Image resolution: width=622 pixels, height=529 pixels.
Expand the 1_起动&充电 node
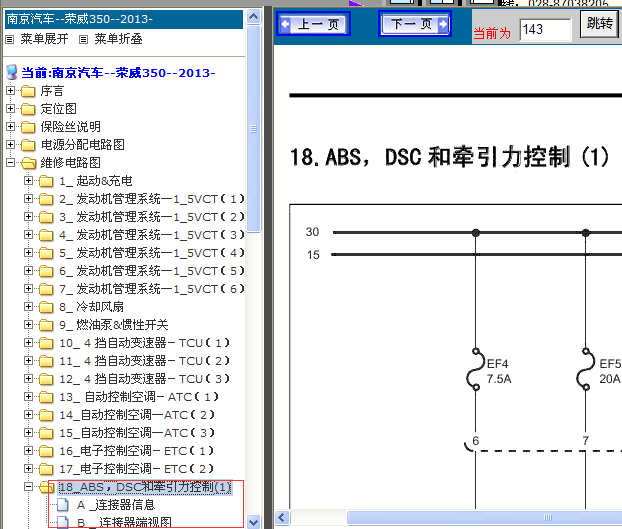28,180
